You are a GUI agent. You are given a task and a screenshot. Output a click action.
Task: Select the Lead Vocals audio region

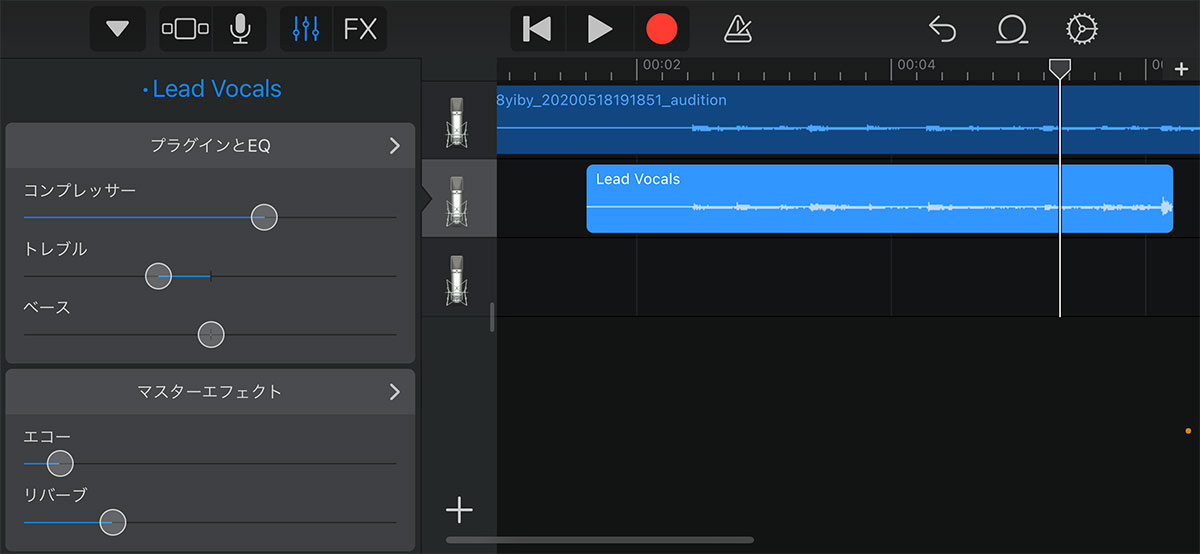click(x=879, y=198)
